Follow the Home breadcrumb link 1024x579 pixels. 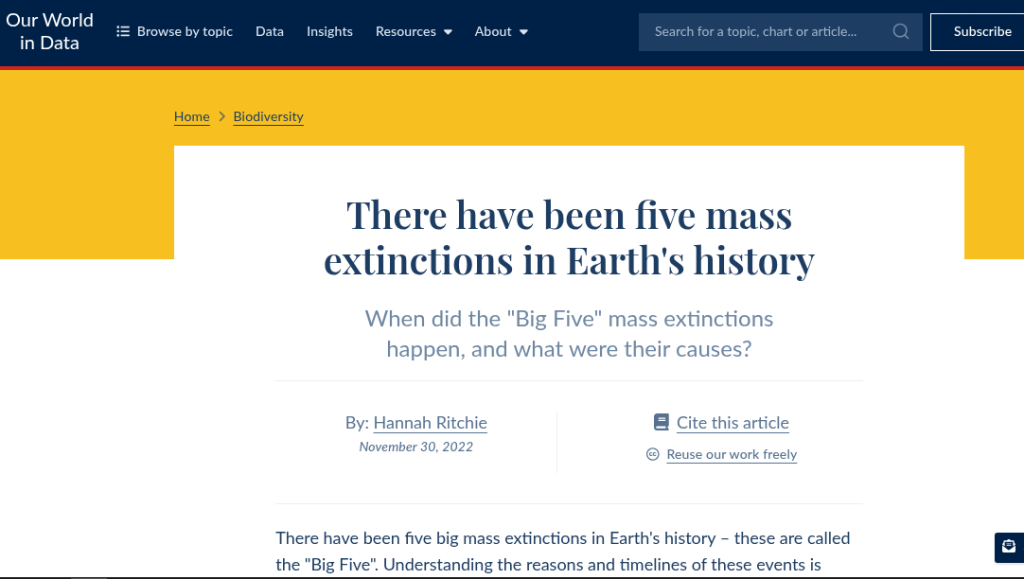pos(191,117)
